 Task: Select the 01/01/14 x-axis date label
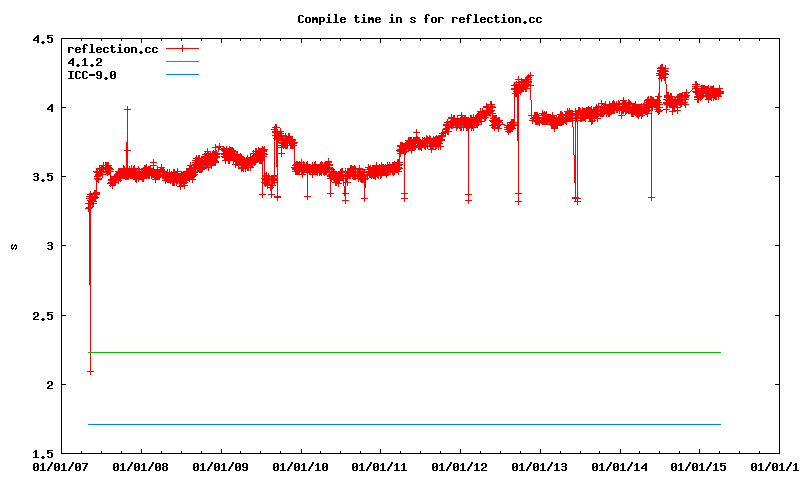pos(620,466)
